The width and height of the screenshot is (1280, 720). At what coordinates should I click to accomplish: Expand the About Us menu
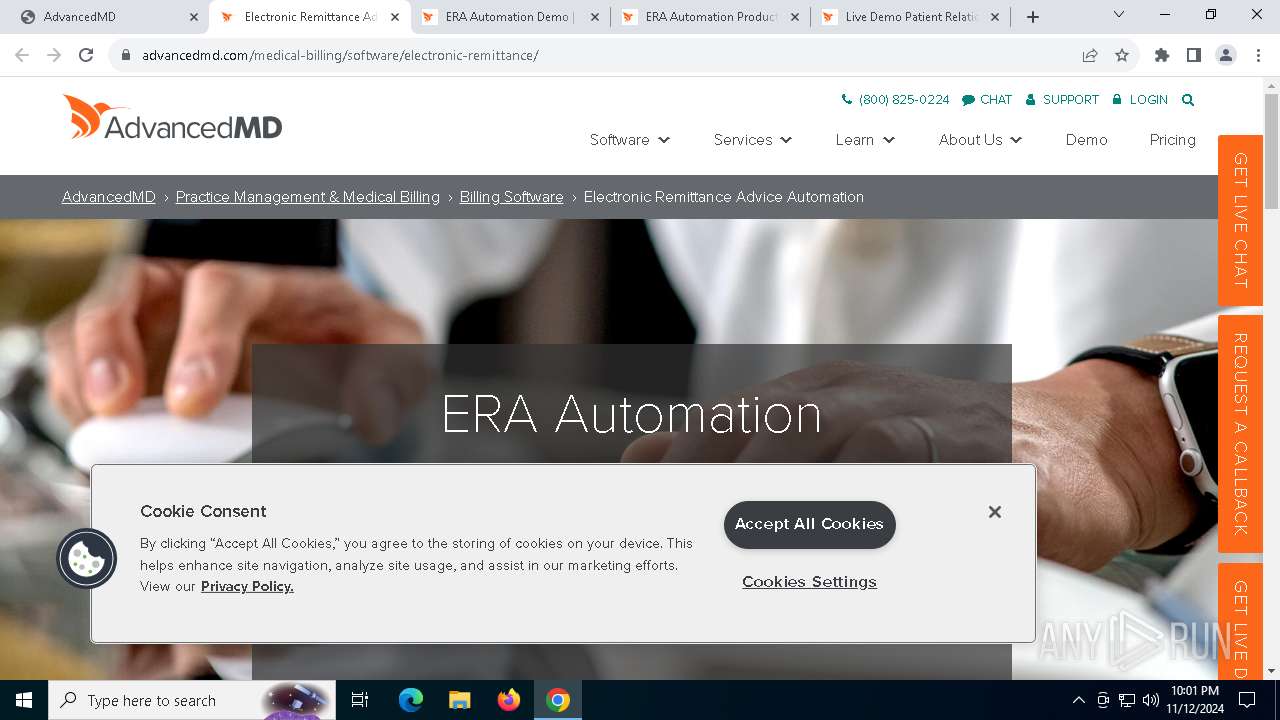(981, 140)
